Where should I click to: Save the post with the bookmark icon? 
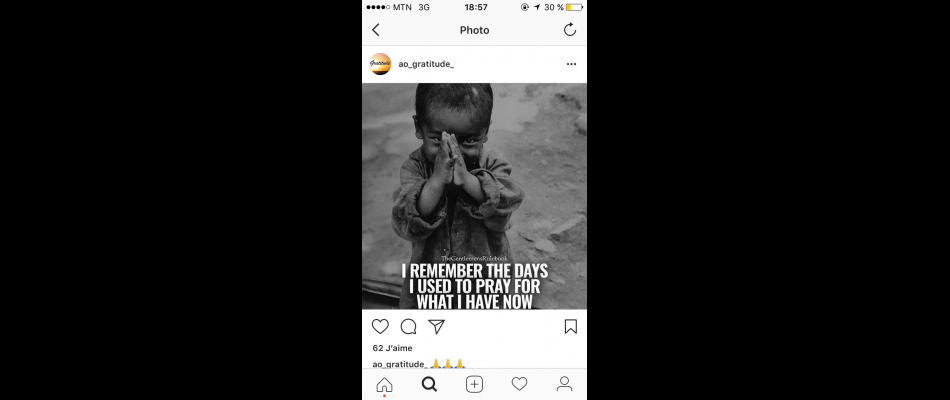571,327
